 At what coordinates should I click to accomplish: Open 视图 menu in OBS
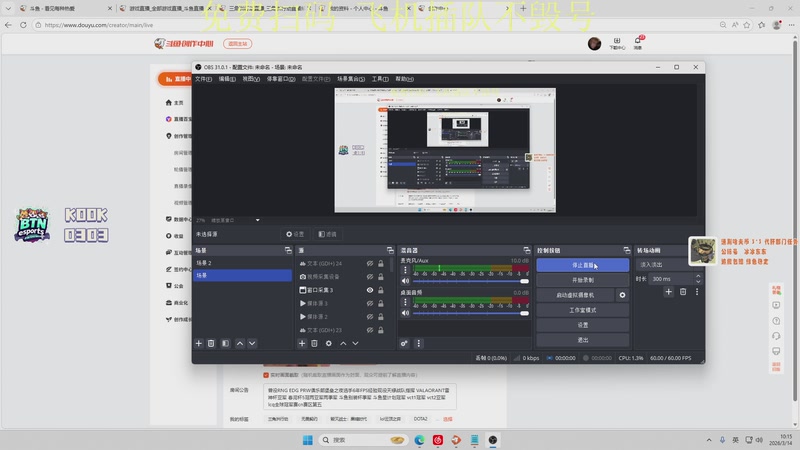(x=251, y=79)
